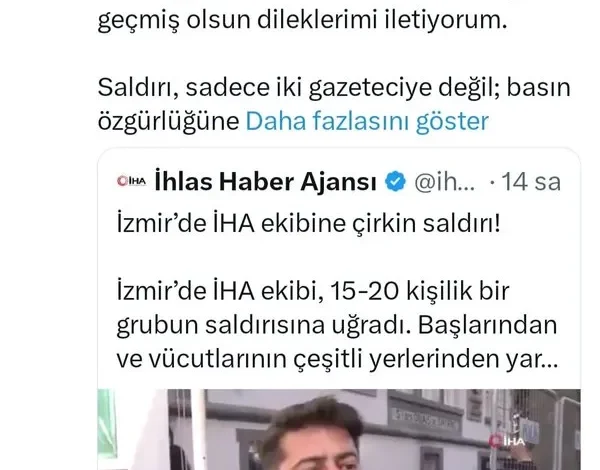Click the man's face in the video thumbnail
The width and height of the screenshot is (600, 470).
[x=314, y=444]
